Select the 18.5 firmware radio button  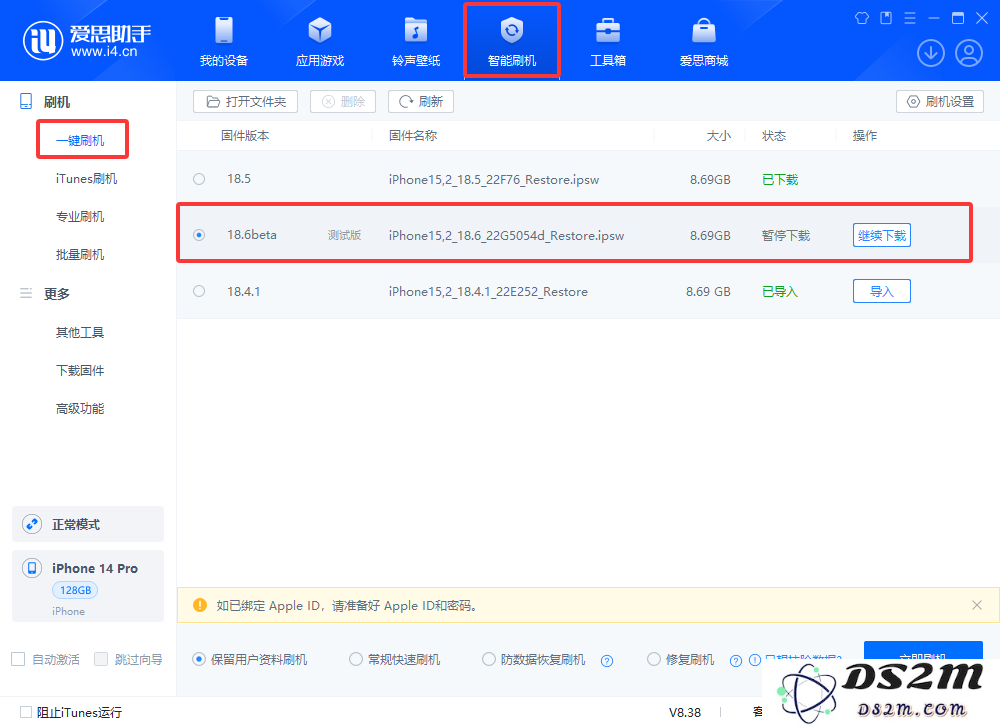point(199,179)
